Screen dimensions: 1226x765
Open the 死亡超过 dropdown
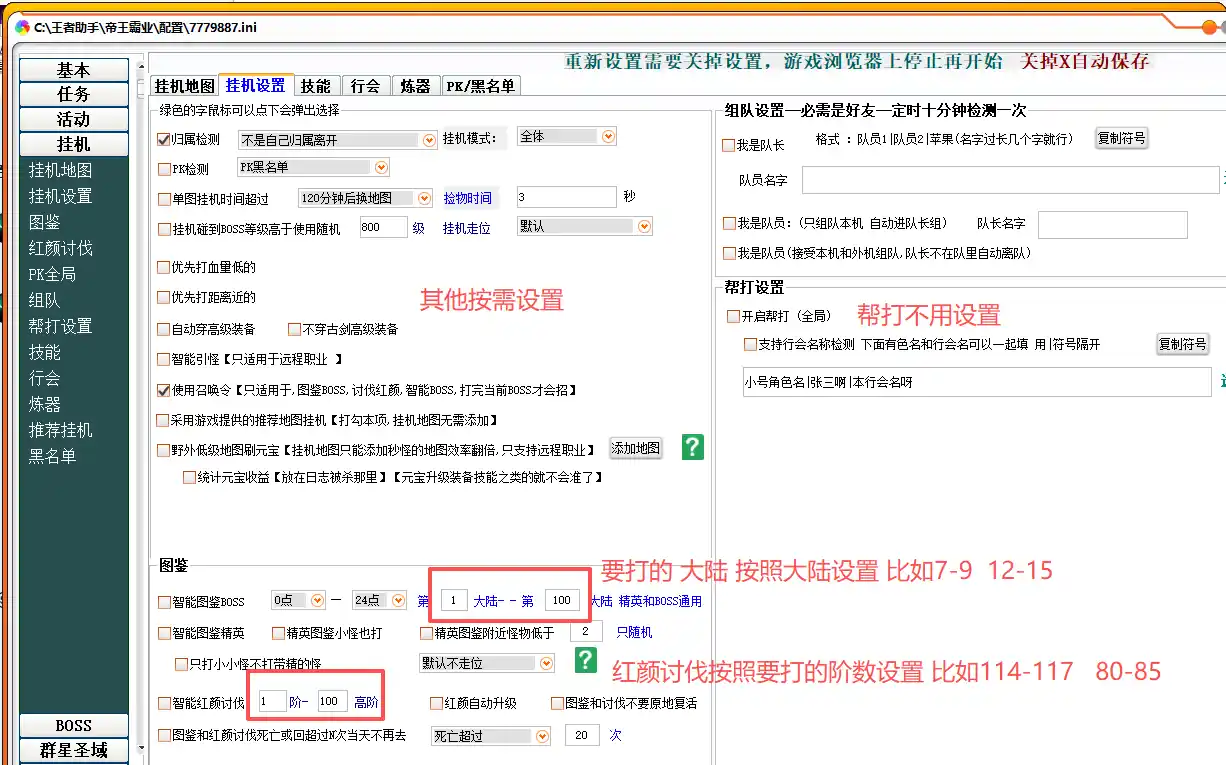[543, 736]
